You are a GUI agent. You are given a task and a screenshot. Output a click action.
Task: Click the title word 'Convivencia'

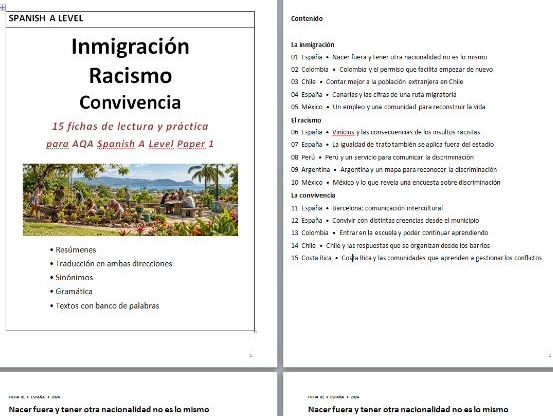point(130,103)
